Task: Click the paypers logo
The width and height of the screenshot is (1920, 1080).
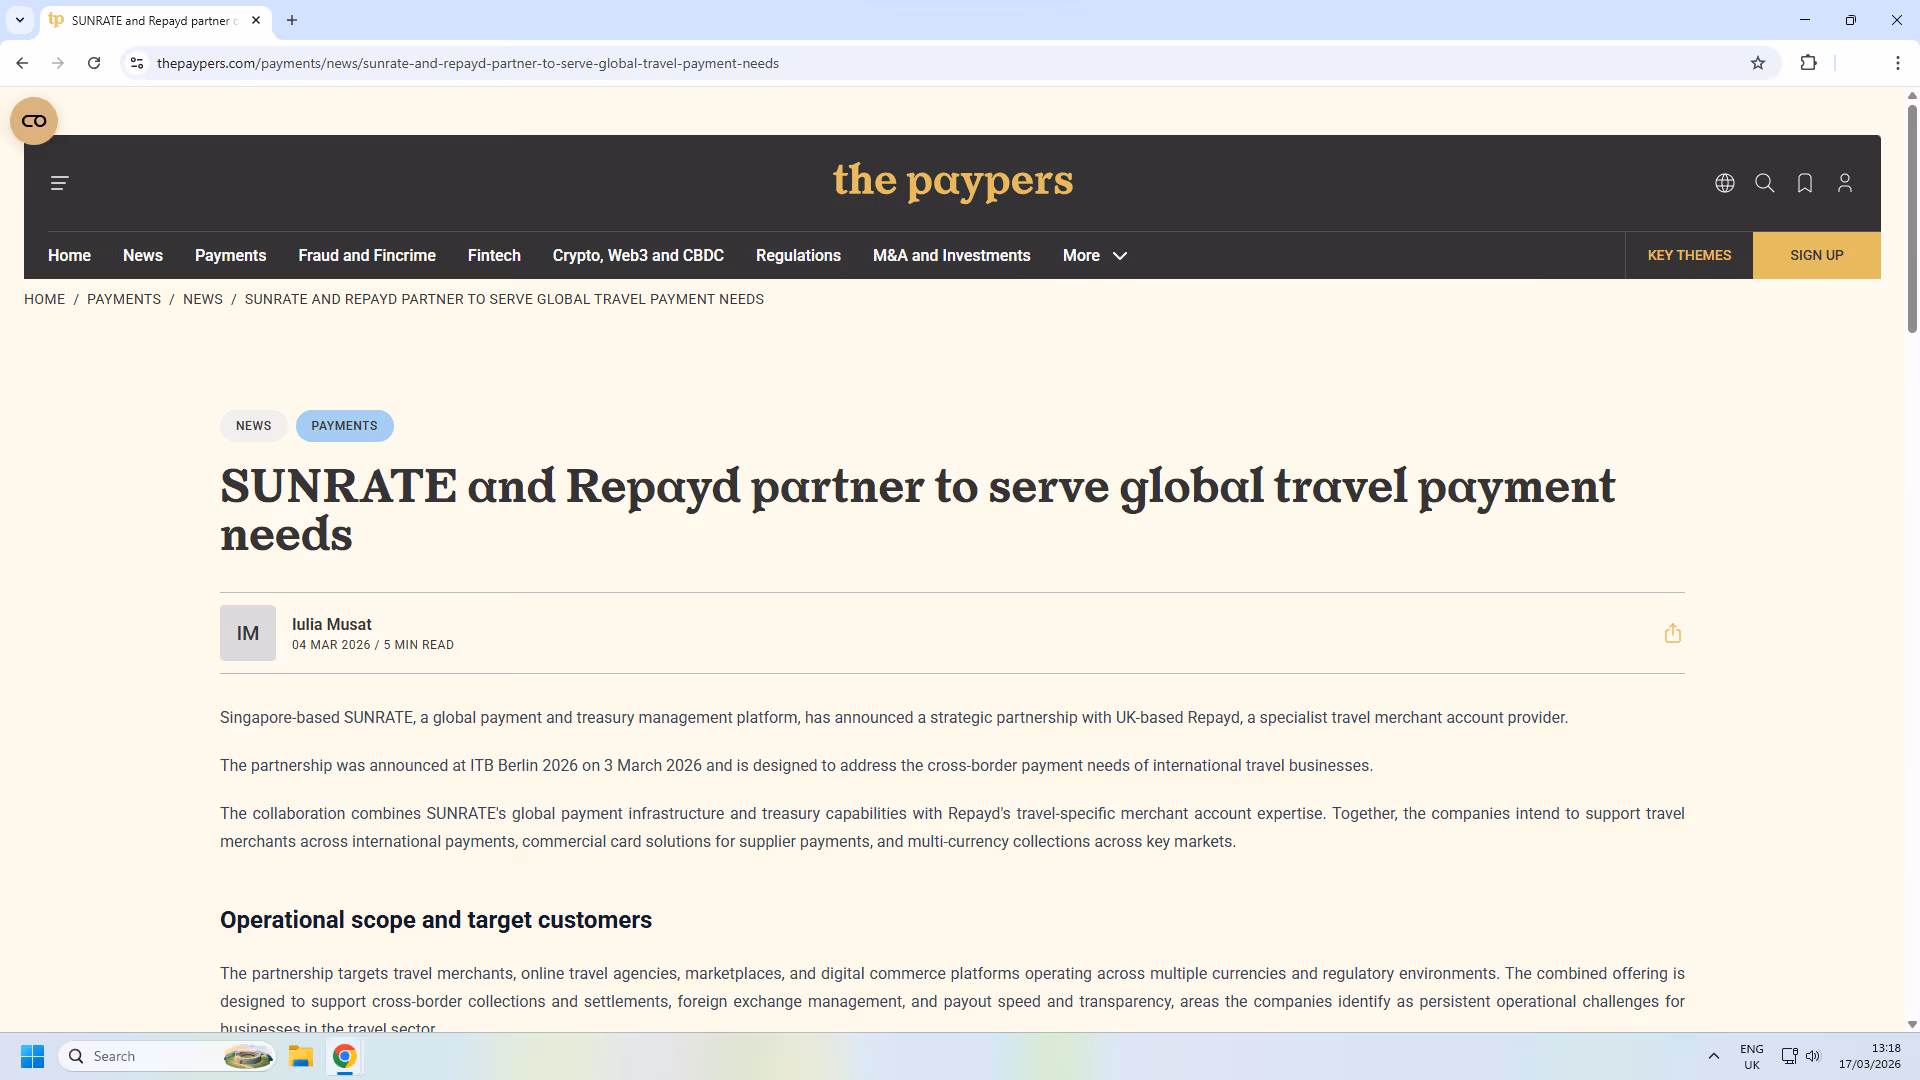Action: click(x=953, y=181)
